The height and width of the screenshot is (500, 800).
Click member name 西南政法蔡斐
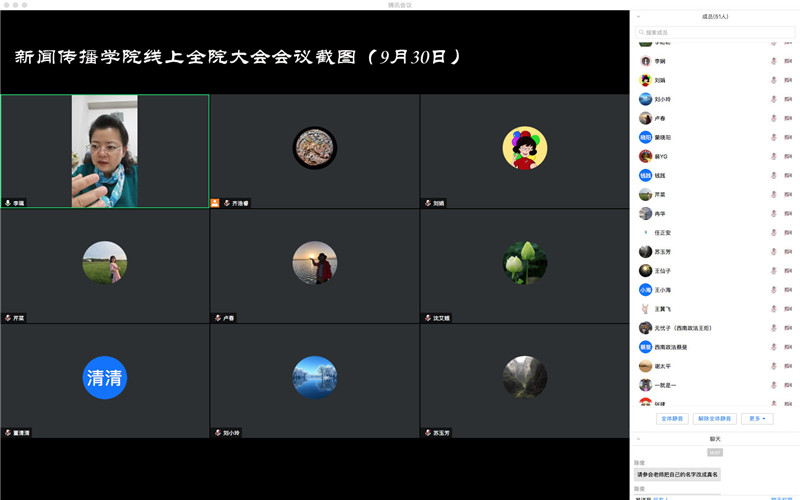click(x=670, y=347)
